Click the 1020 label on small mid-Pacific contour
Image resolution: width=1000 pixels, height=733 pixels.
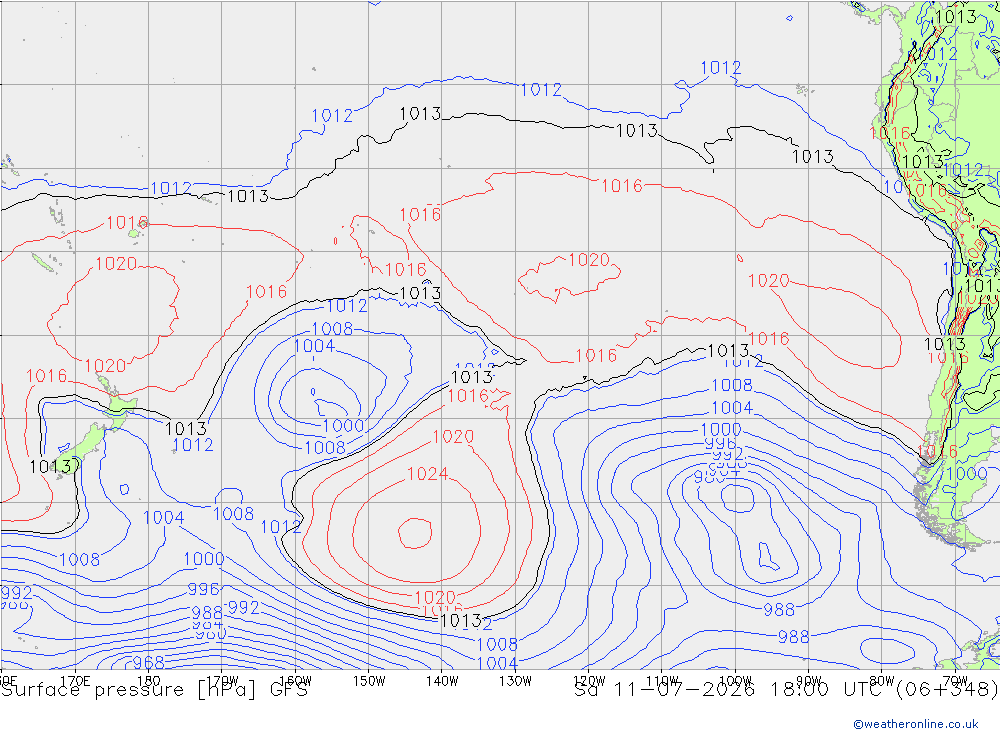click(589, 260)
